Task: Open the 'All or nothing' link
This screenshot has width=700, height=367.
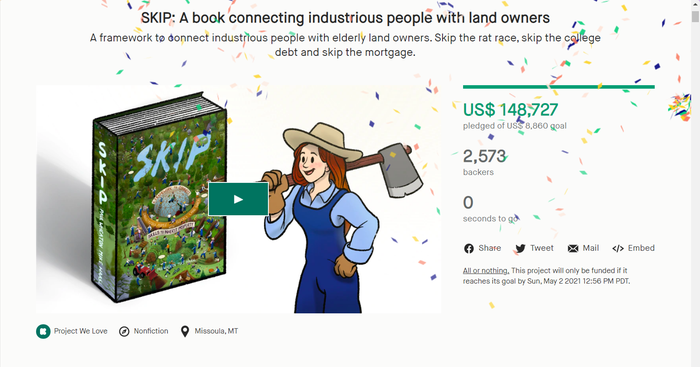Action: pyautogui.click(x=486, y=271)
